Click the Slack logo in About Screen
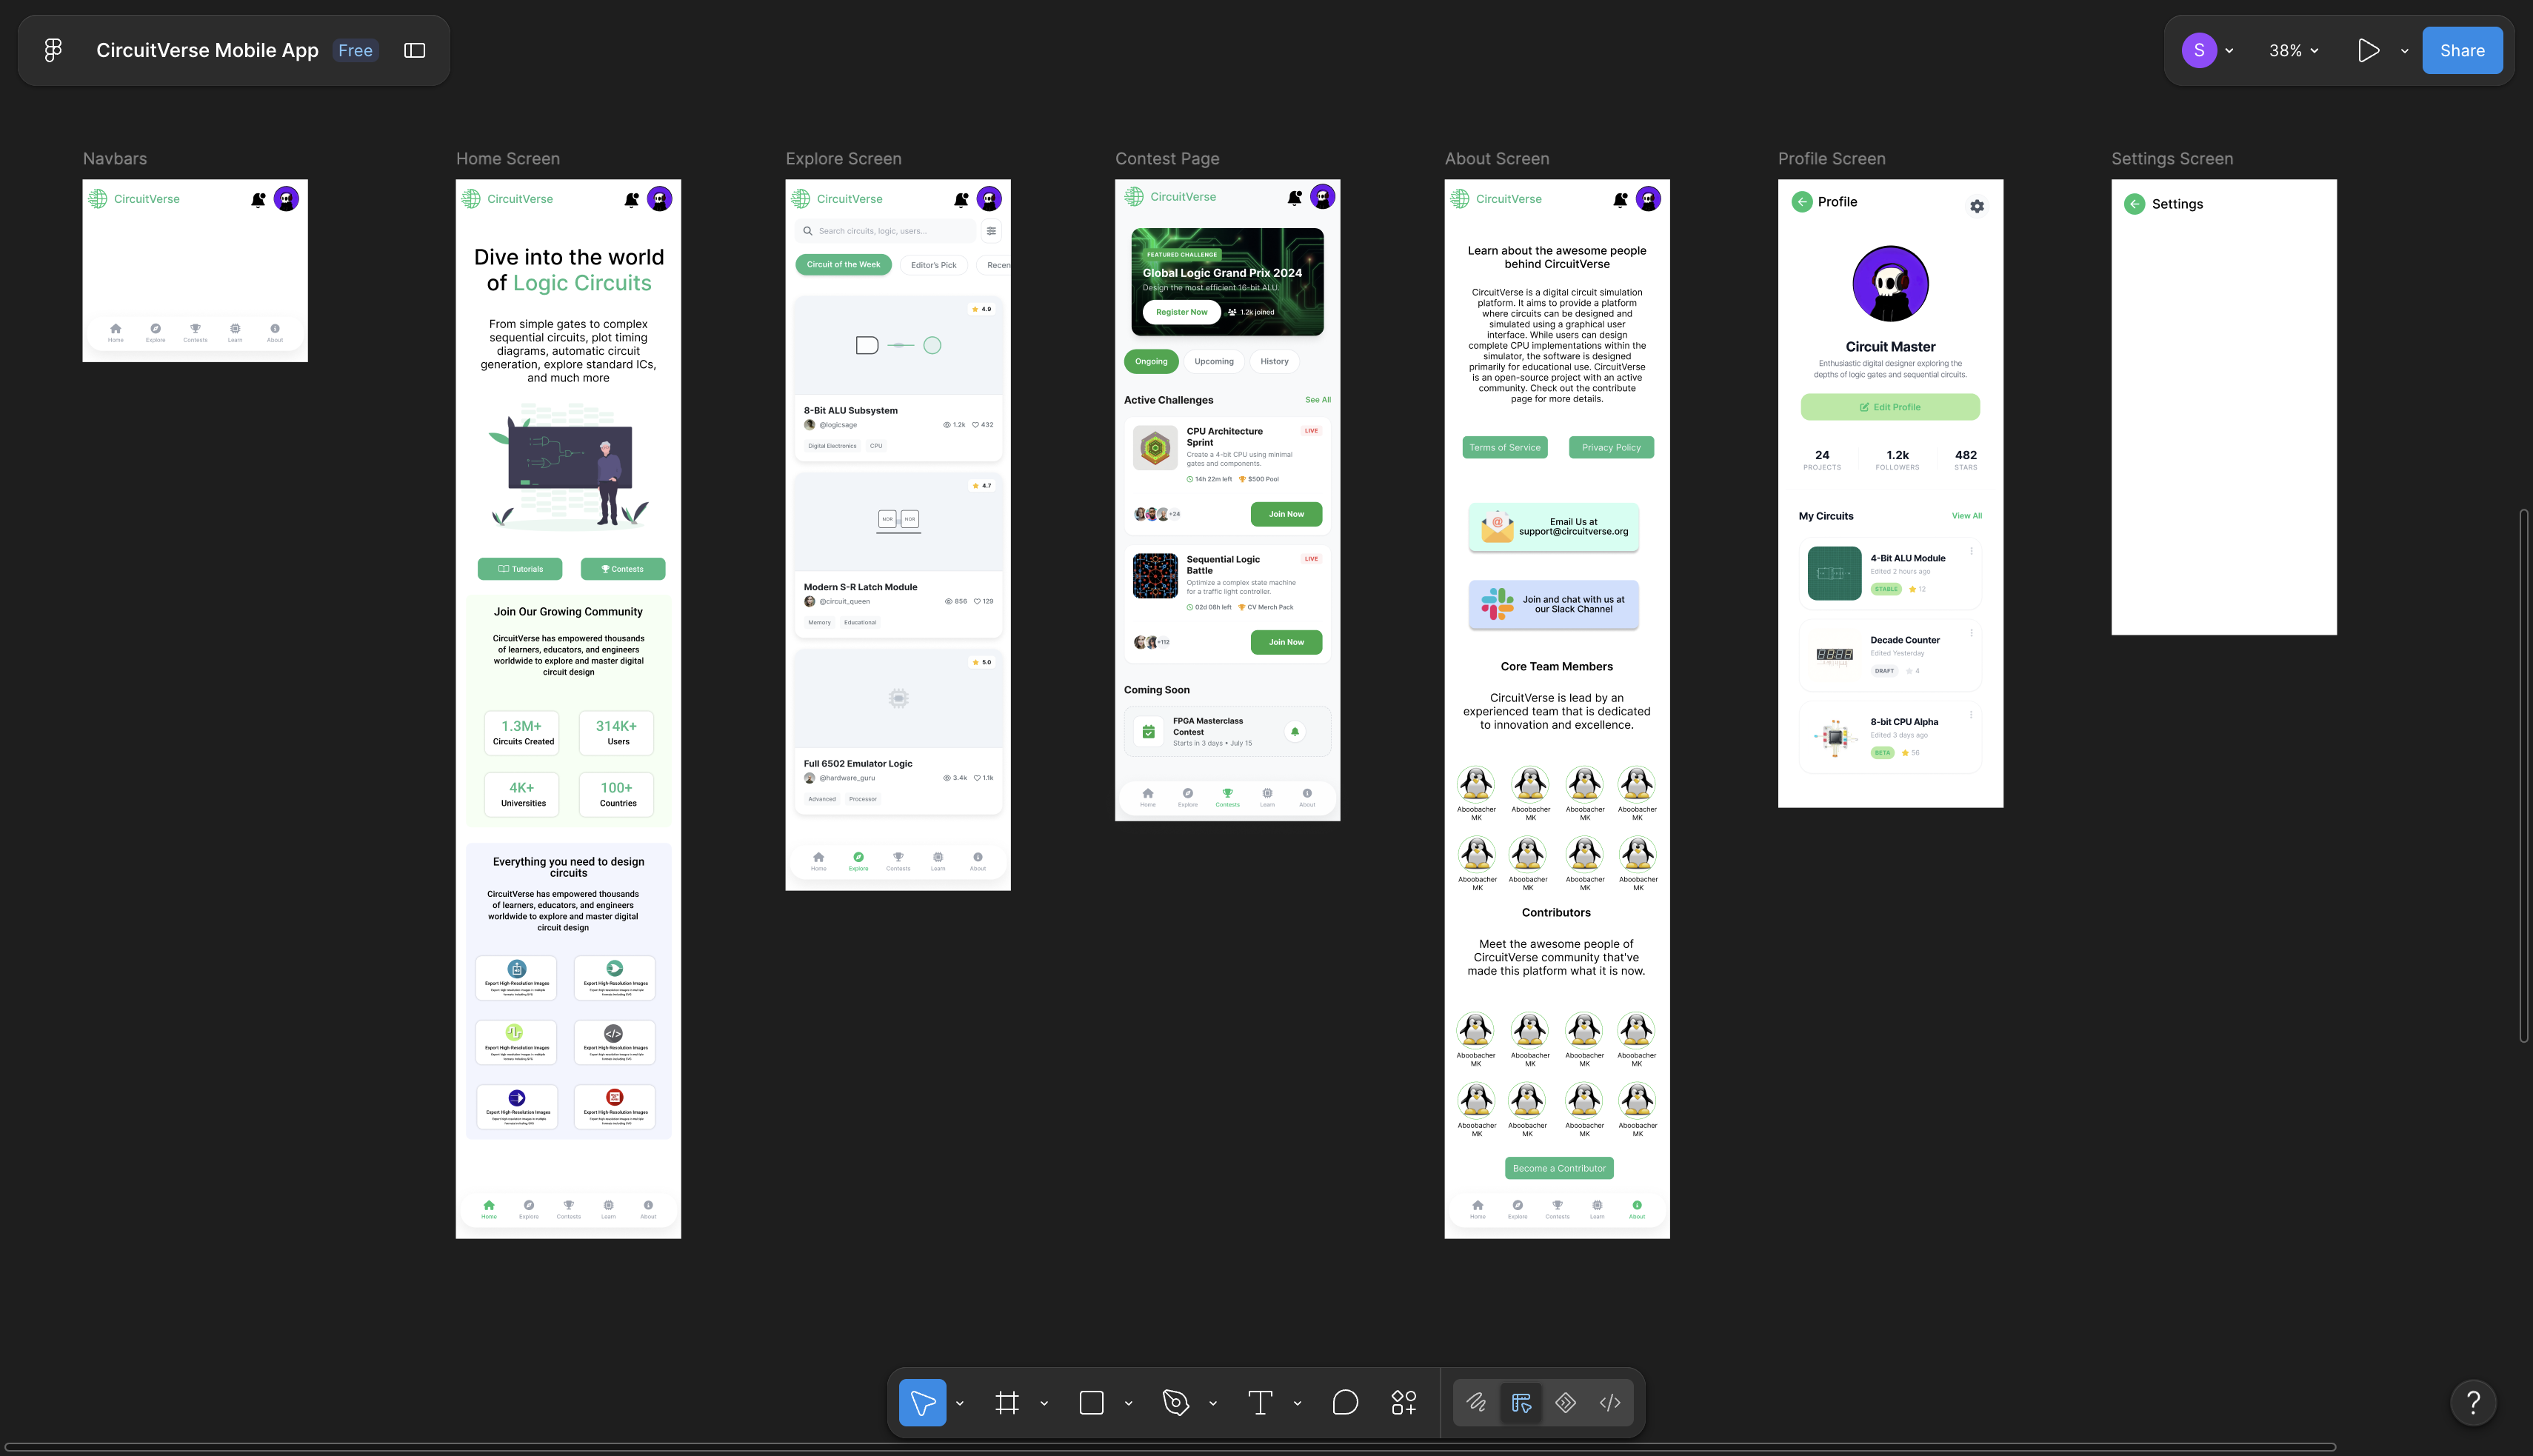2533x1456 pixels. tap(1497, 604)
